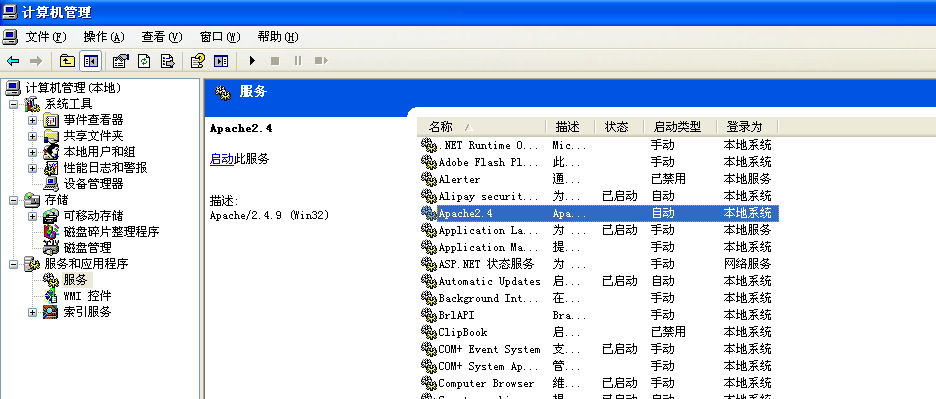The image size is (936, 399).
Task: Click the restart service toolbar icon
Action: pos(321,61)
